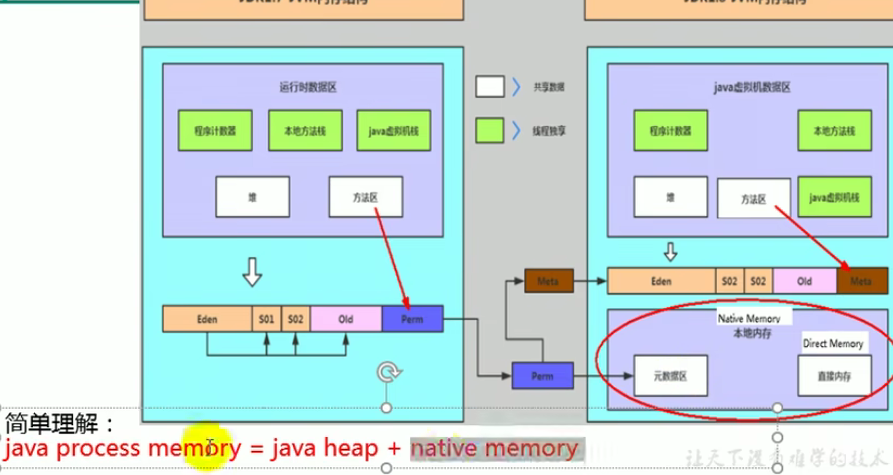The width and height of the screenshot is (893, 475).
Task: Click 程序计数器 box under java虚拟机数据区
Action: tap(671, 130)
